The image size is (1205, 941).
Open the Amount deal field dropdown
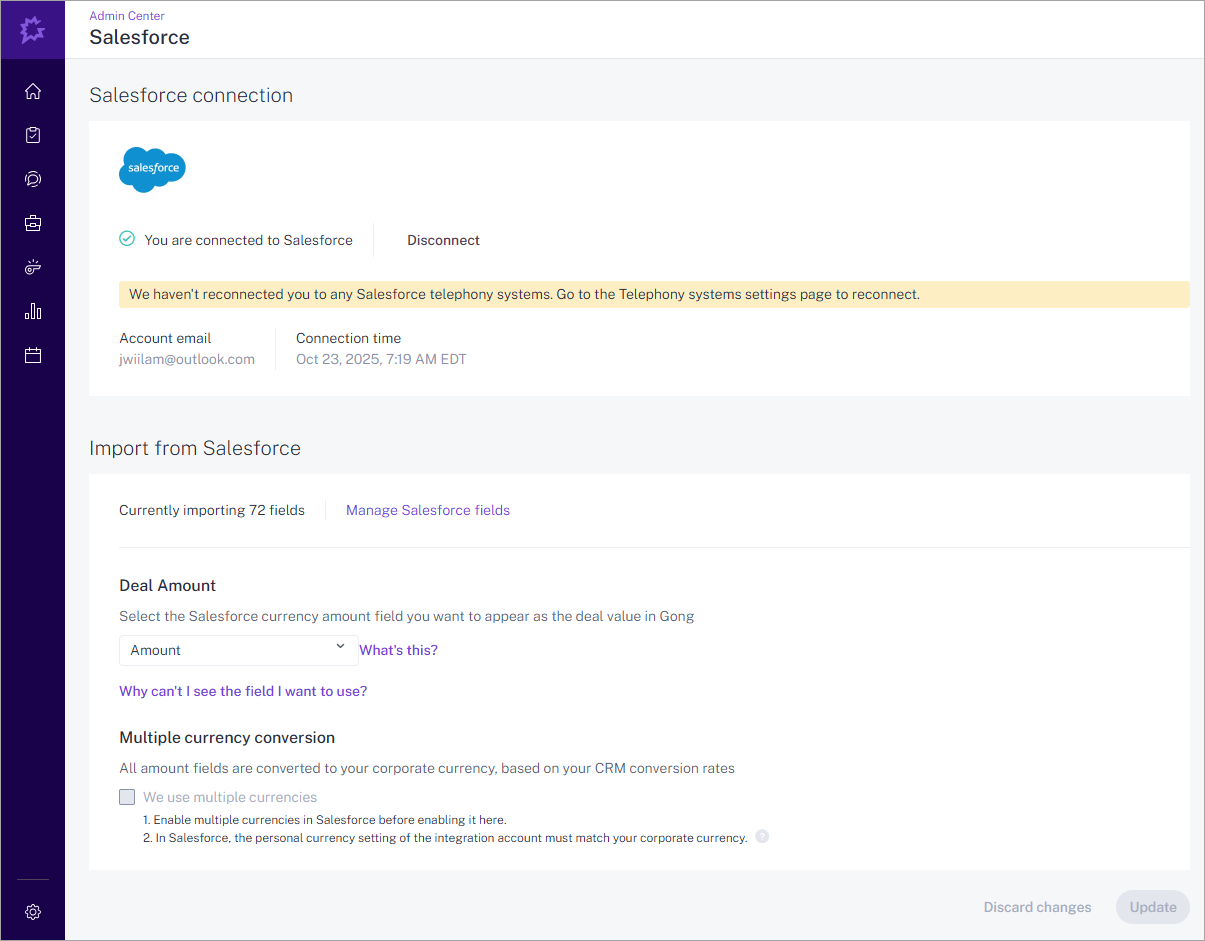238,650
